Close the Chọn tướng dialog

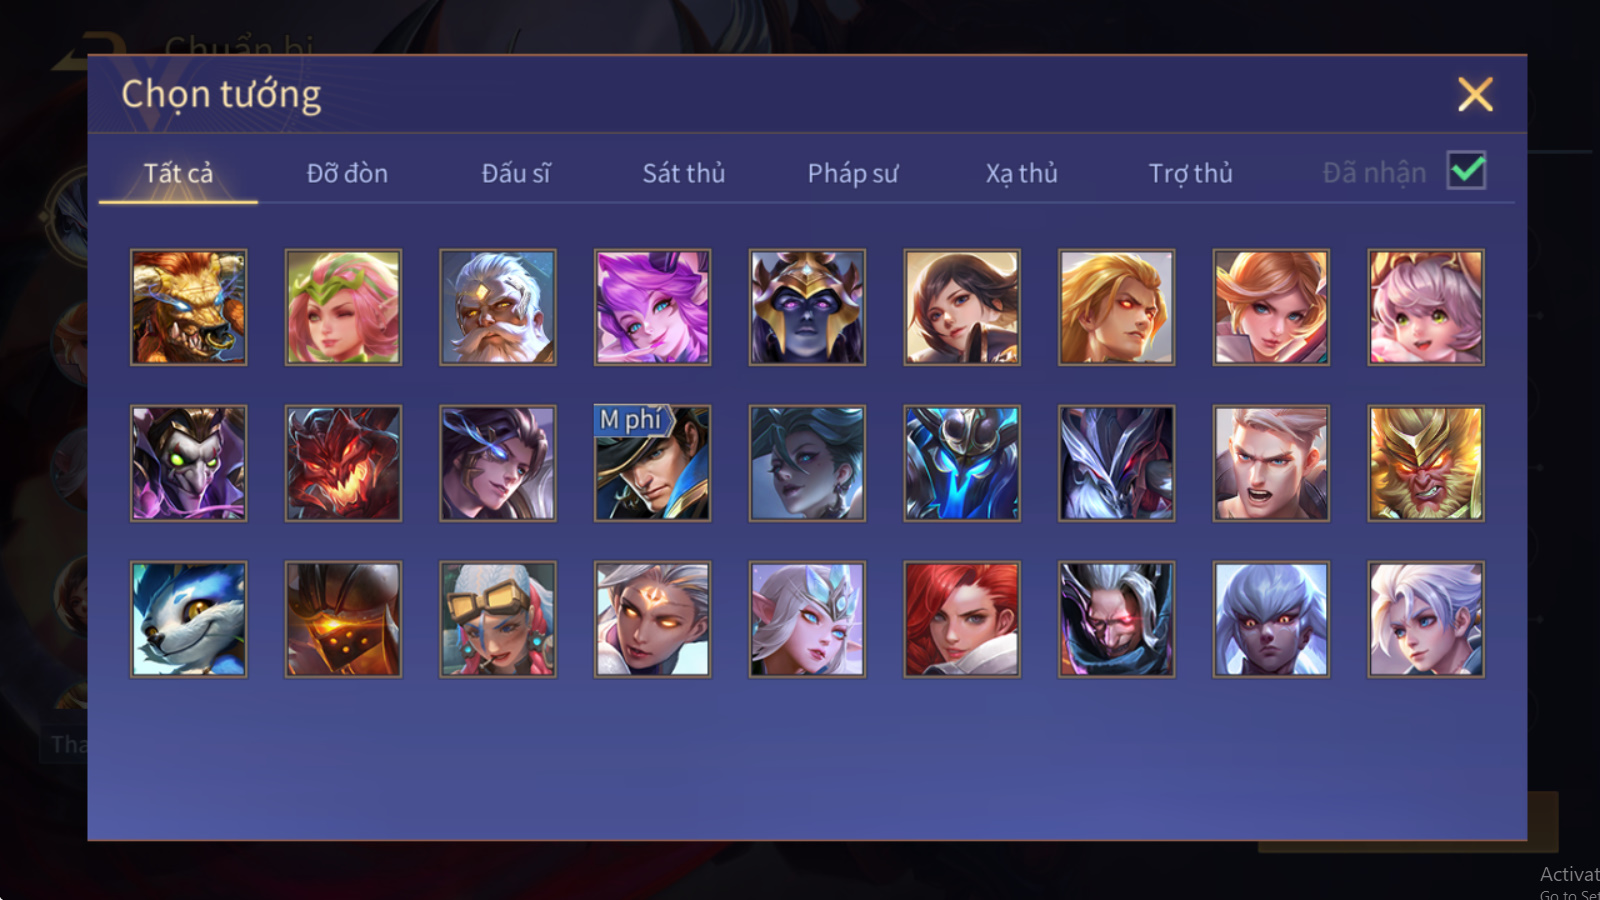coord(1475,95)
